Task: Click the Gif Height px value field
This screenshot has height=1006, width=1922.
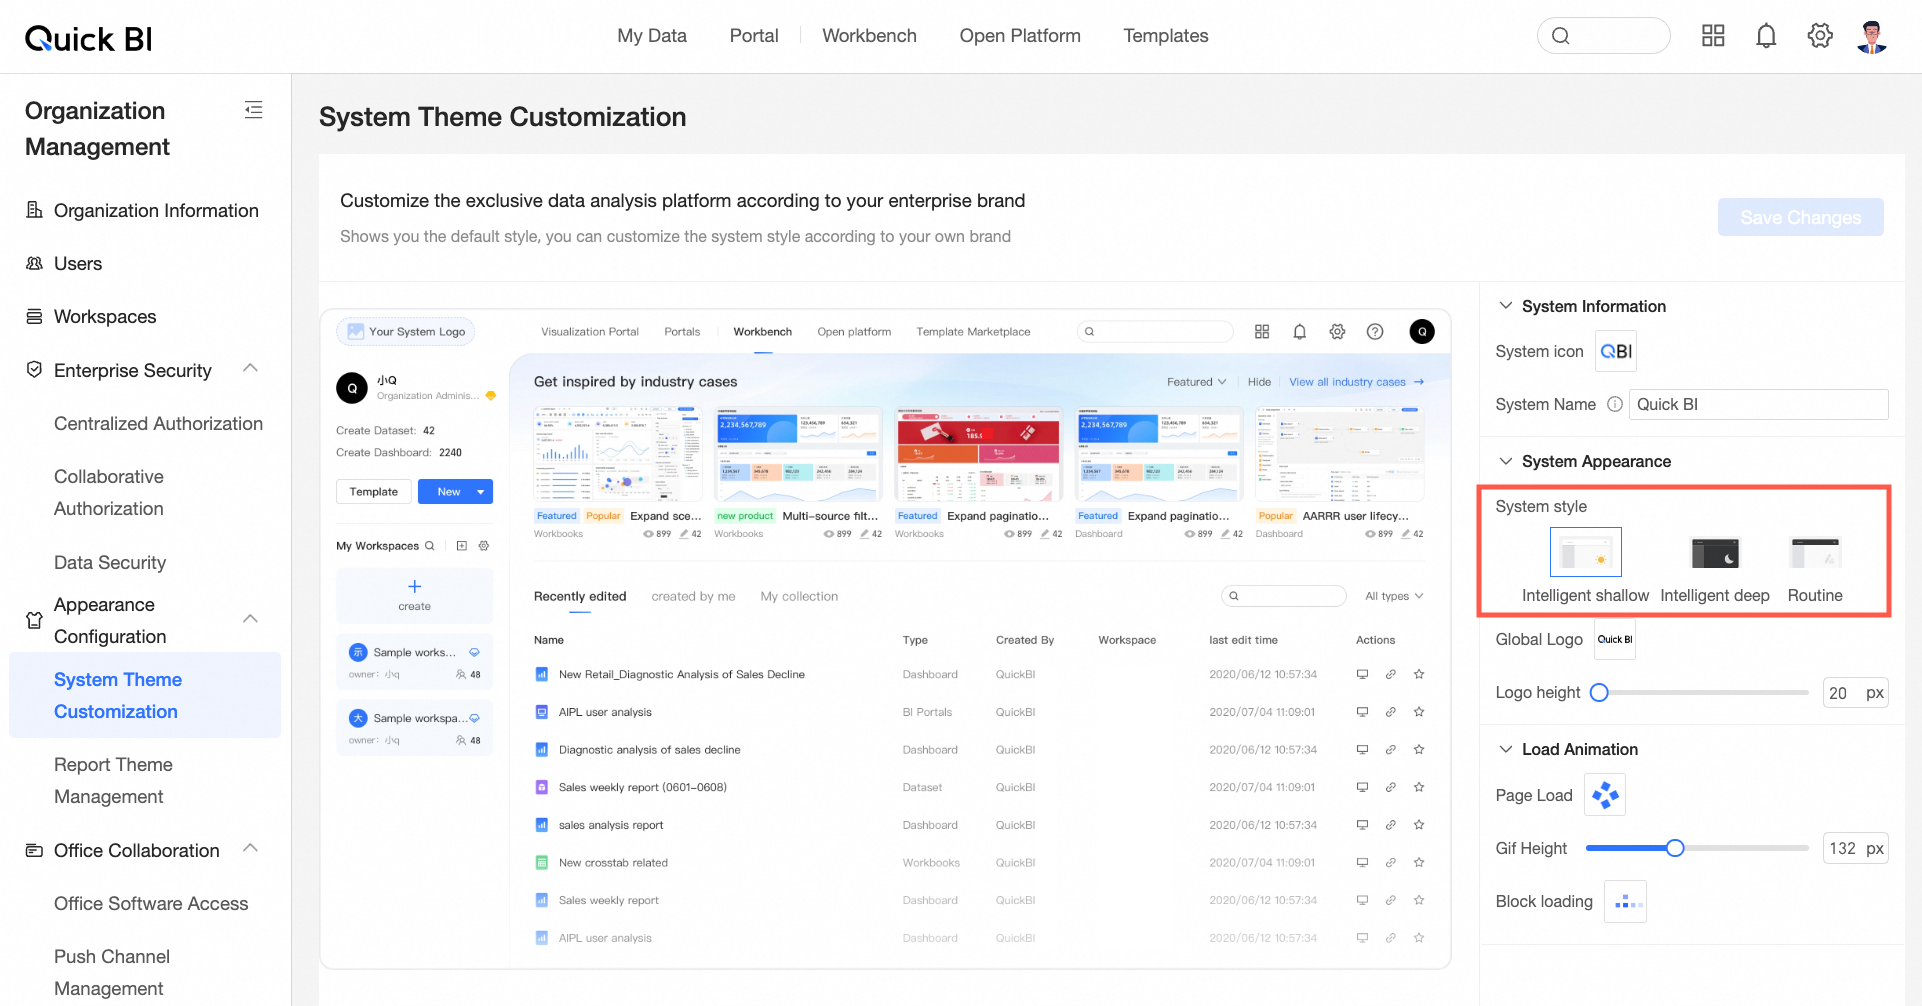Action: coord(1855,848)
